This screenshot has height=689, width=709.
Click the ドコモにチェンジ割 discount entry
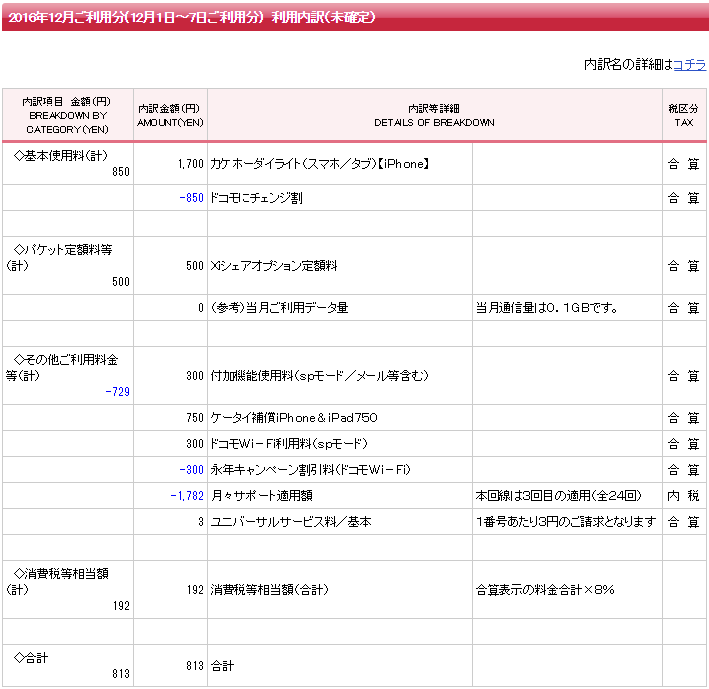[256, 198]
